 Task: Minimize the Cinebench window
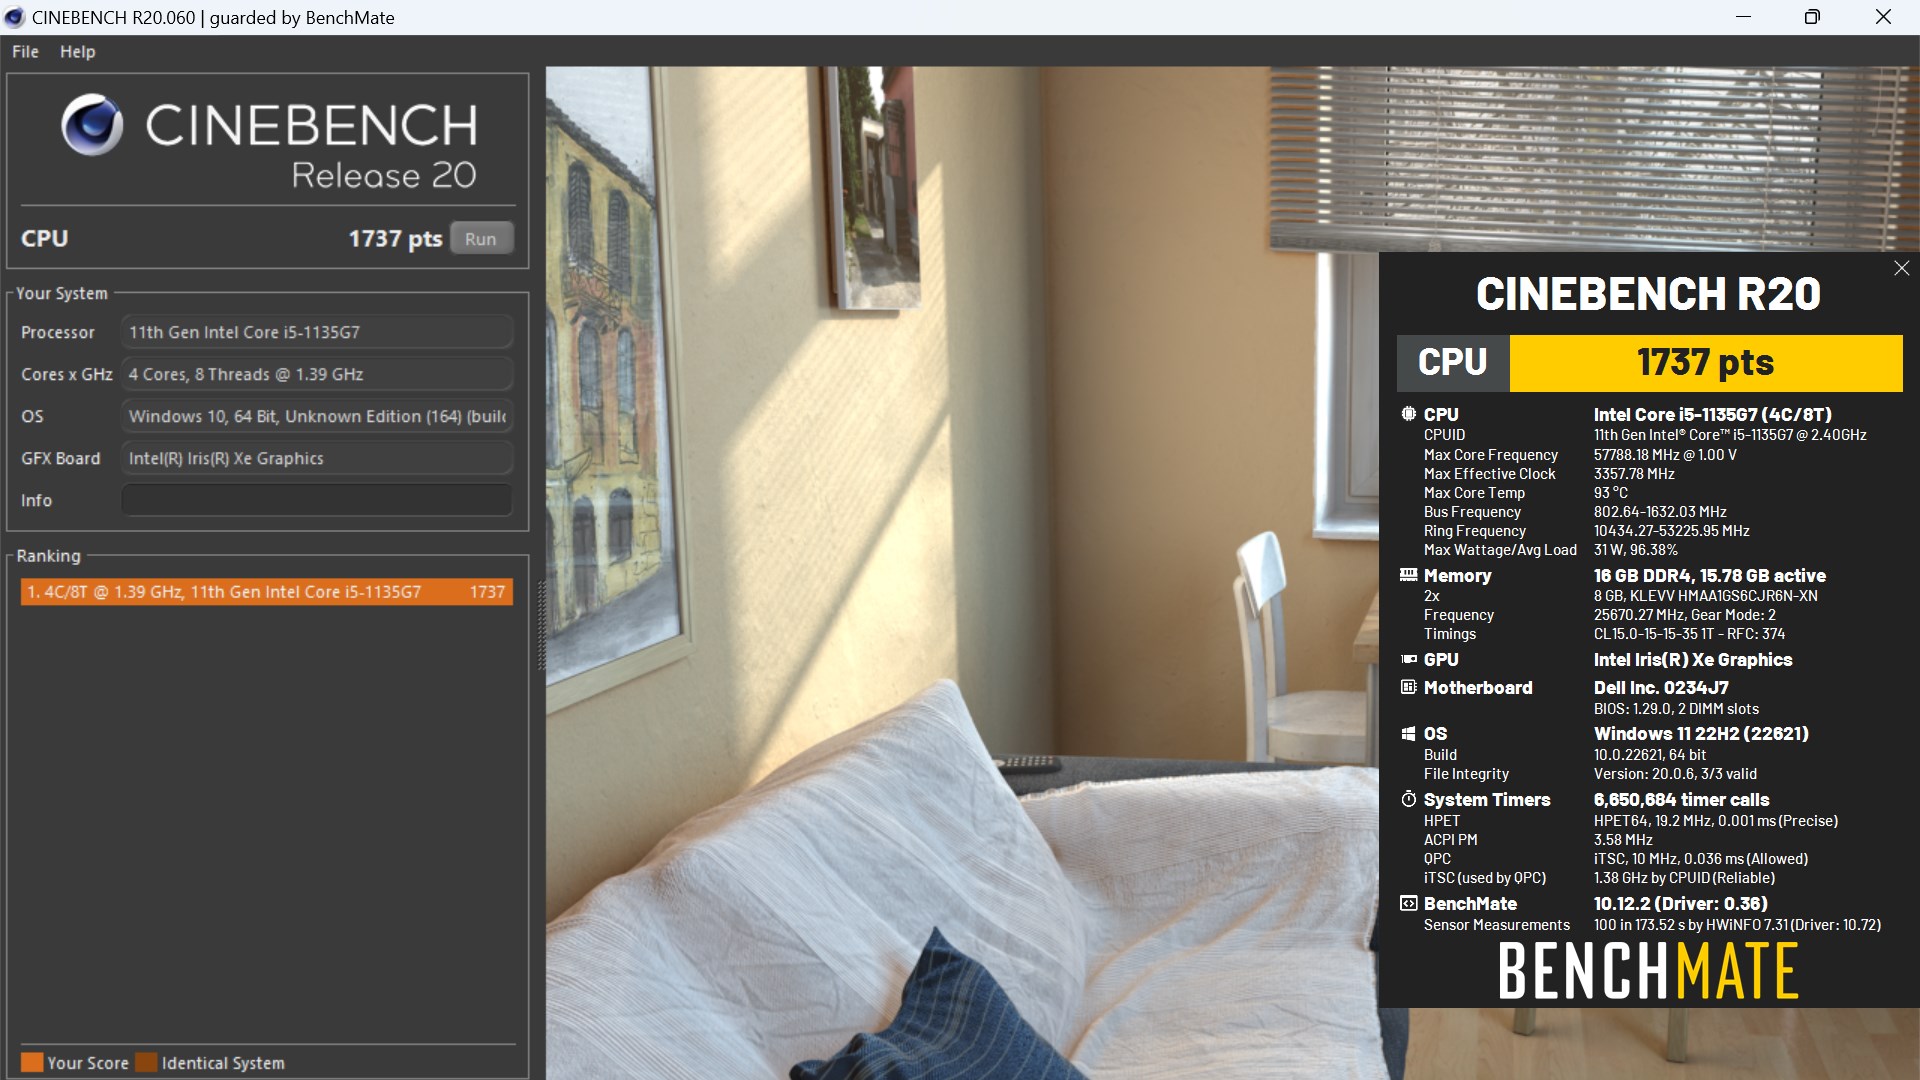click(x=1743, y=17)
